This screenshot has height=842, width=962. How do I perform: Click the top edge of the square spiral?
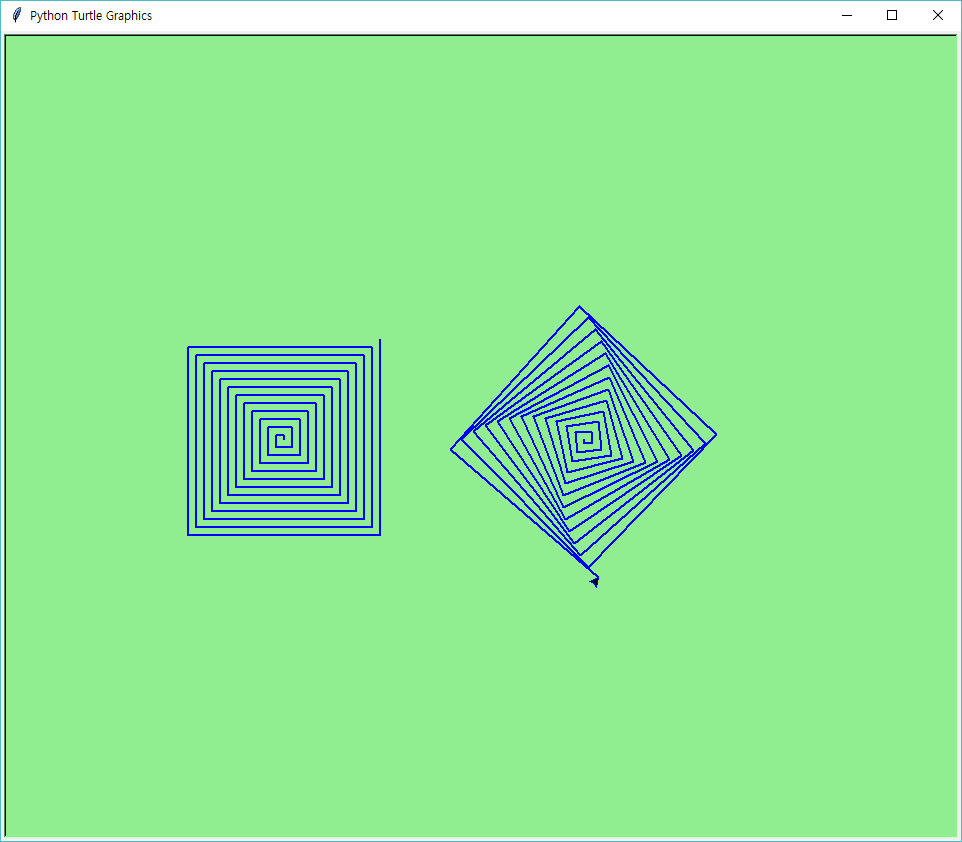pos(280,348)
